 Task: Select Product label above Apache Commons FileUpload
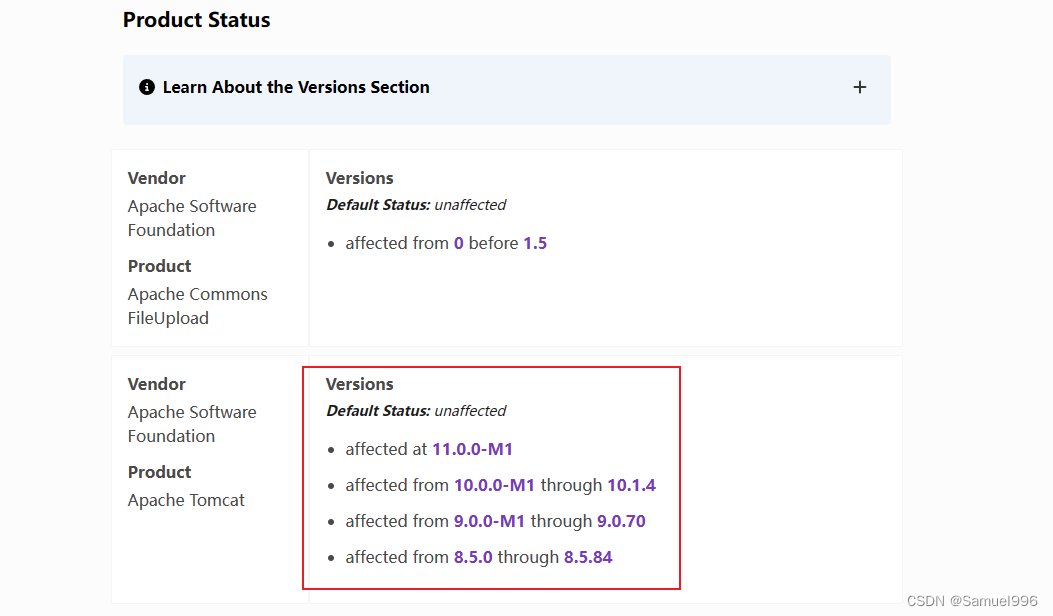(x=160, y=266)
